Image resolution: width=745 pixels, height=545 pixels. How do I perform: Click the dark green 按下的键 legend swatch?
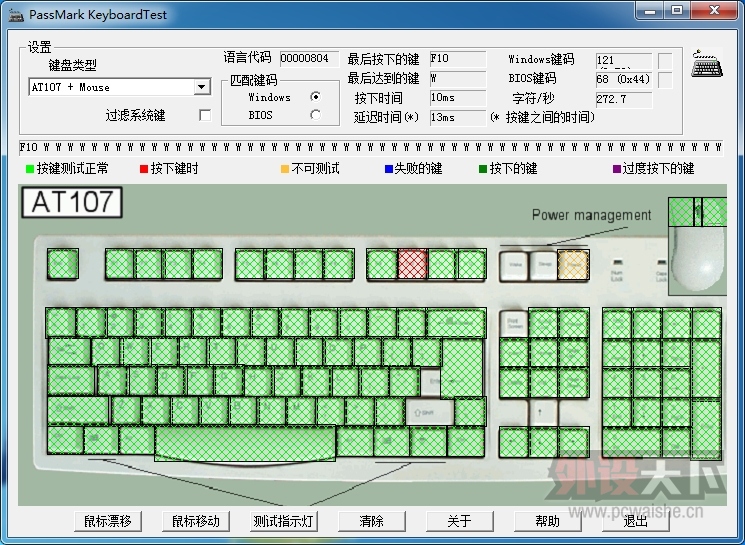tap(483, 169)
